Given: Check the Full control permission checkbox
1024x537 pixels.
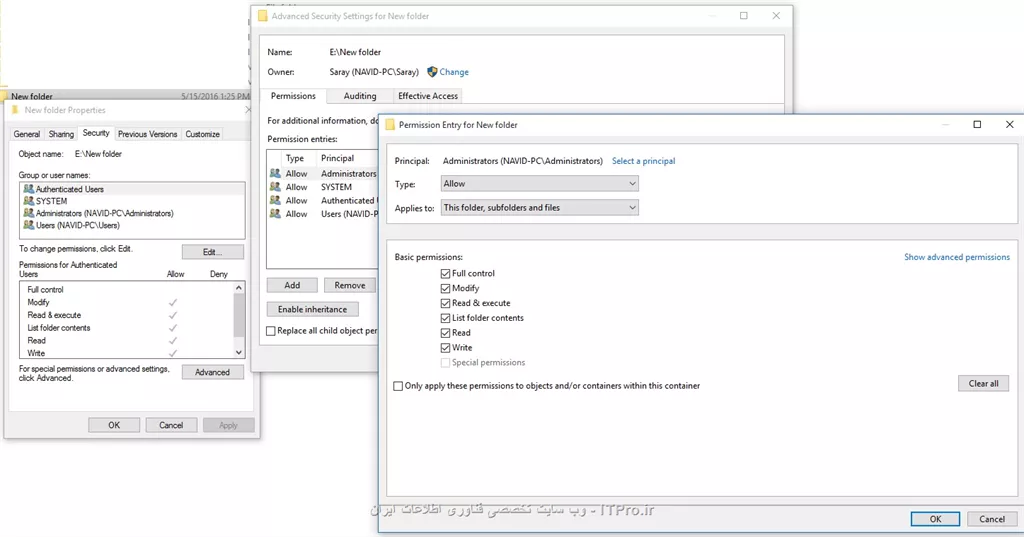Looking at the screenshot, I should coord(445,274).
